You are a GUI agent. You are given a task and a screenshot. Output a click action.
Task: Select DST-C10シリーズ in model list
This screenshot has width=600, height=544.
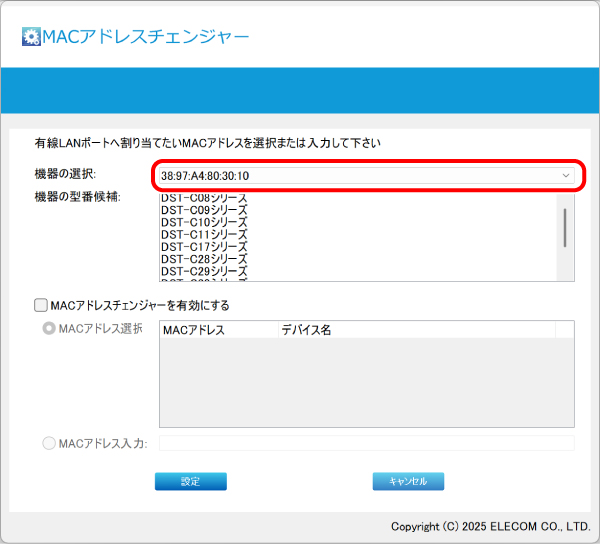204,222
